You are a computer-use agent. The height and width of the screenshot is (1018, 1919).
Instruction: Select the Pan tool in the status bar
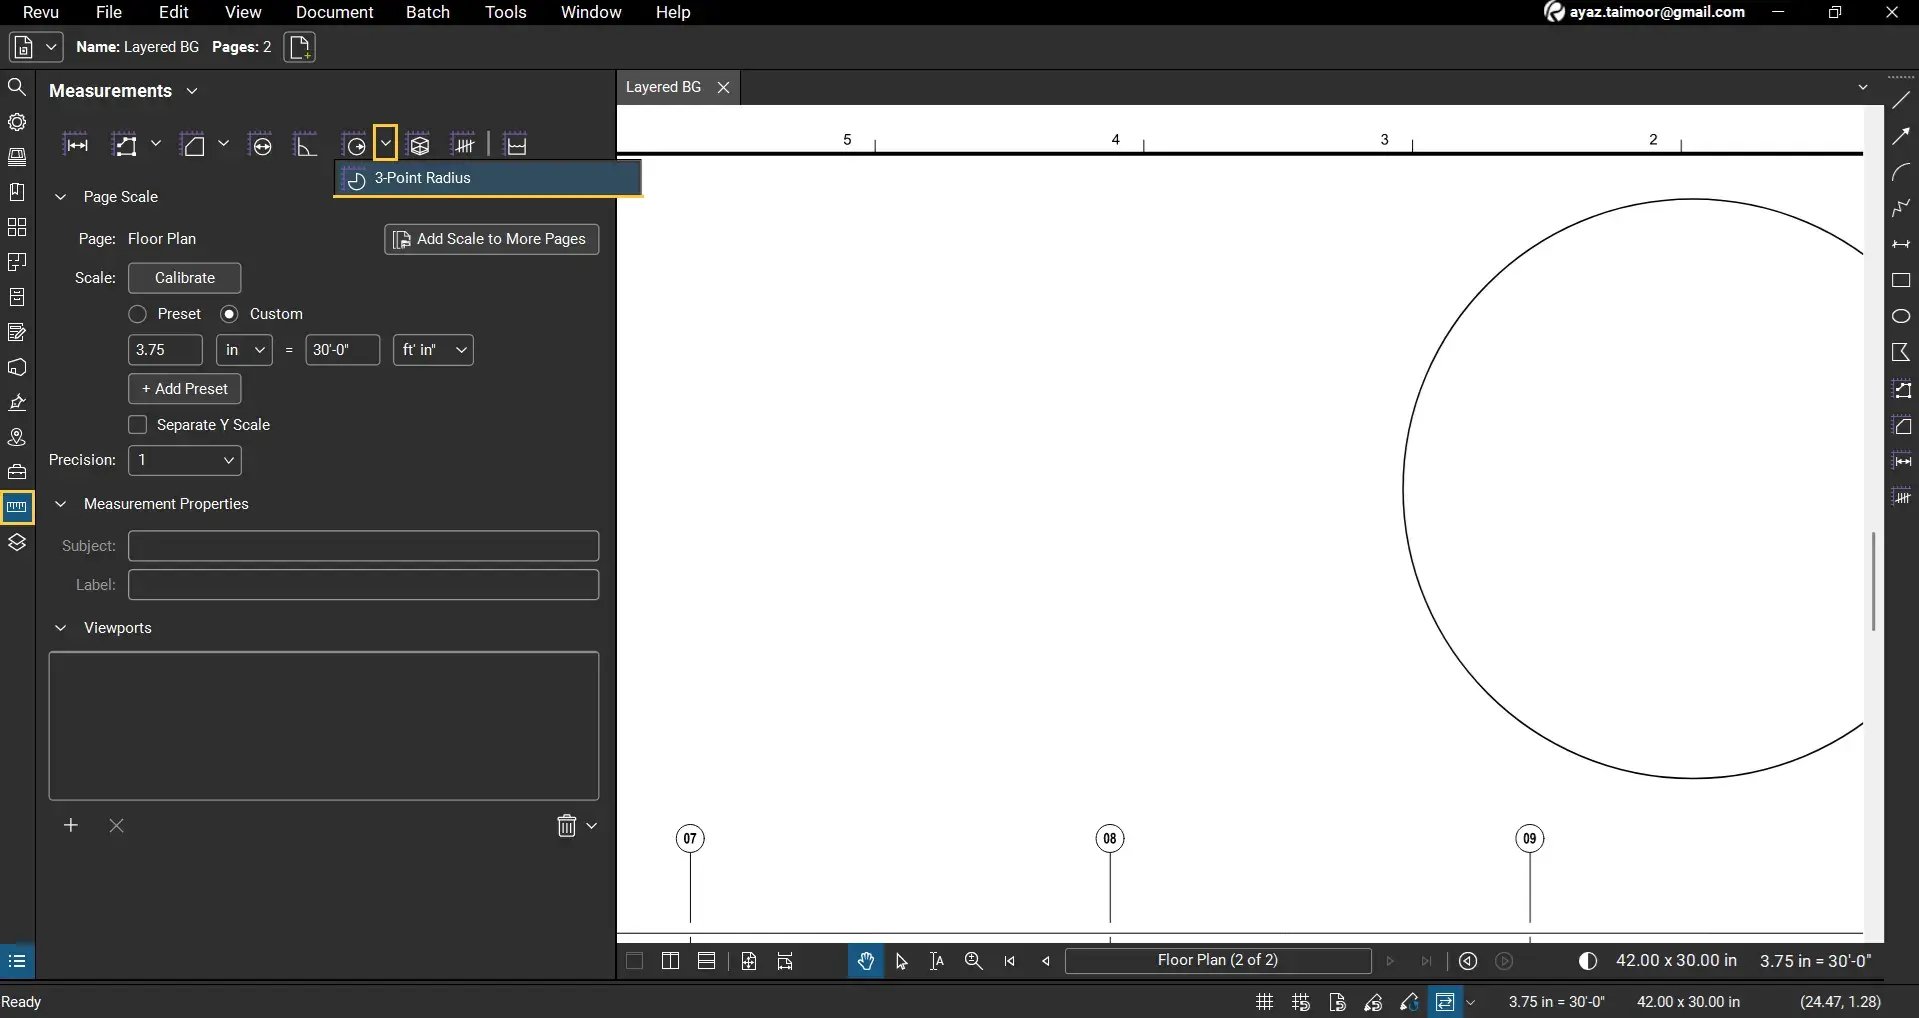coord(866,960)
